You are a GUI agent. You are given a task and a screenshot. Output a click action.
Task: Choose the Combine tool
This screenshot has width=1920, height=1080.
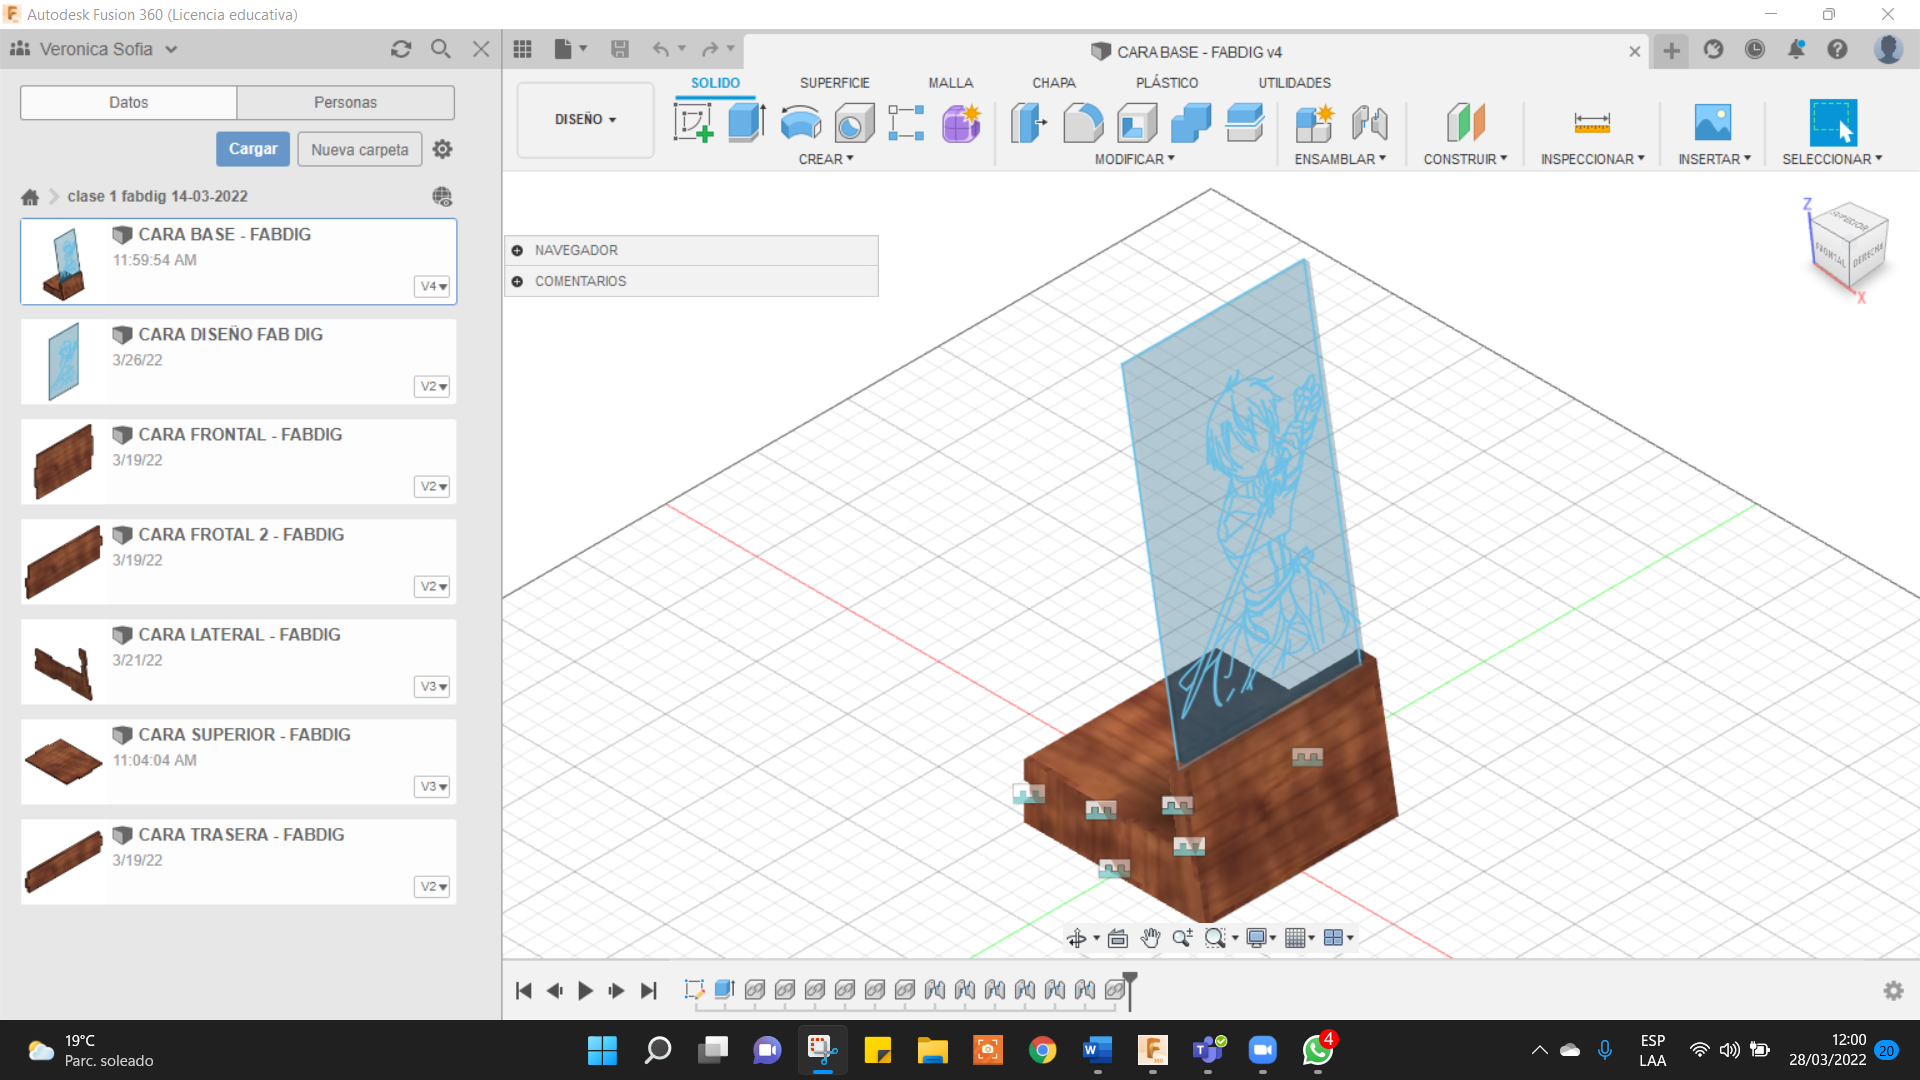point(1191,123)
